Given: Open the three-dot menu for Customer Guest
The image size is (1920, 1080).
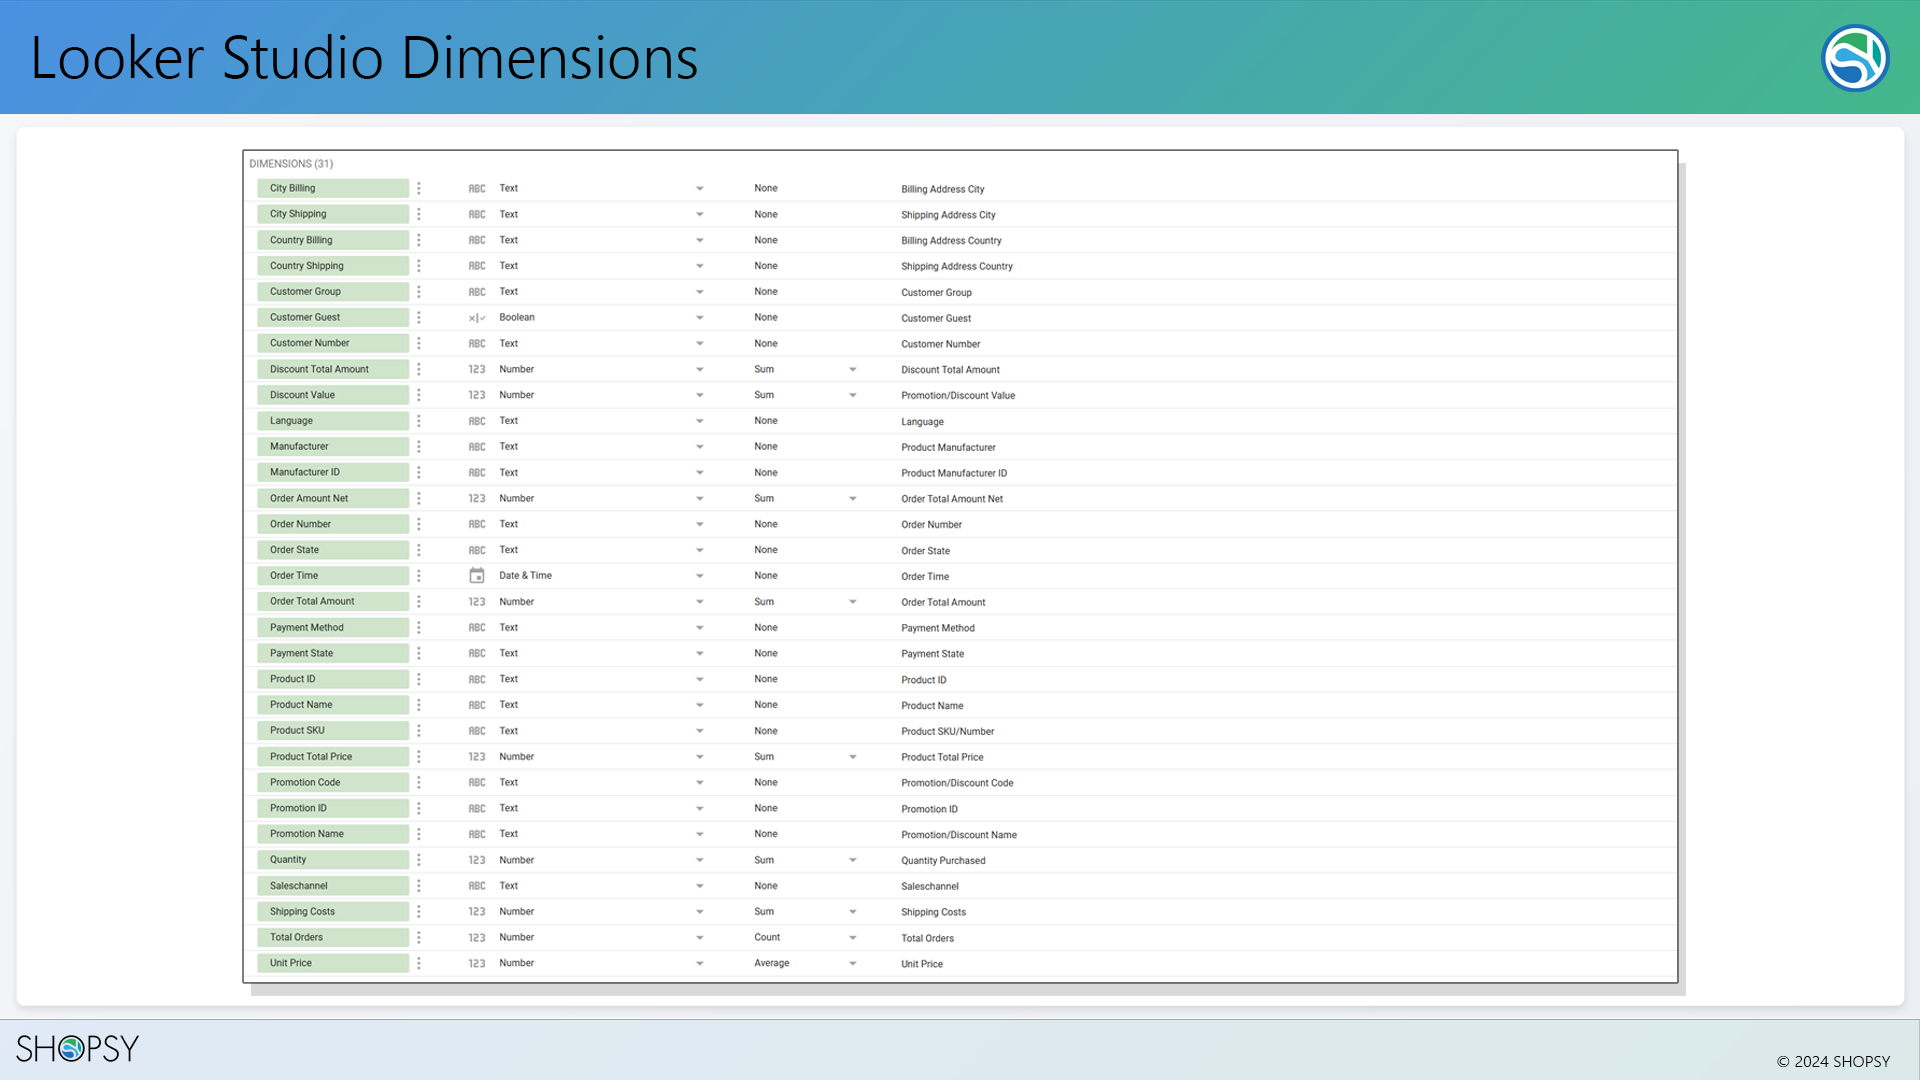Looking at the screenshot, I should pos(419,317).
